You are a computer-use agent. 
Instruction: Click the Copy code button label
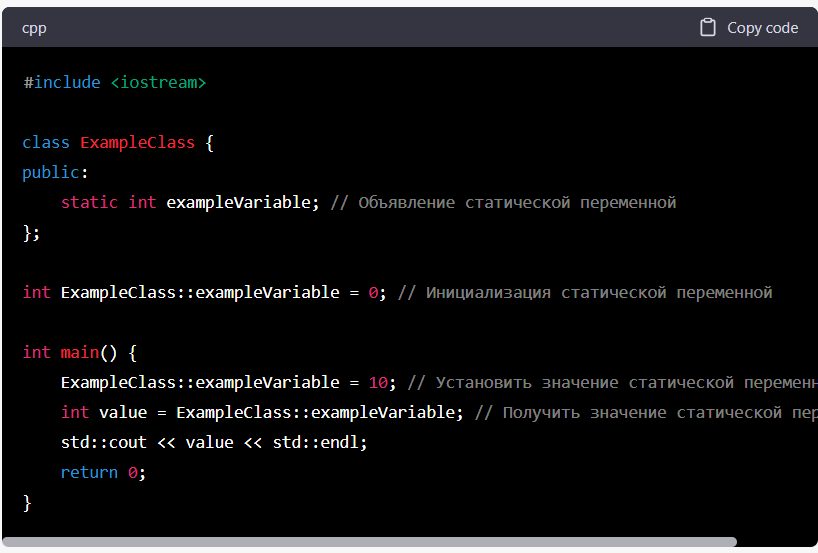762,28
